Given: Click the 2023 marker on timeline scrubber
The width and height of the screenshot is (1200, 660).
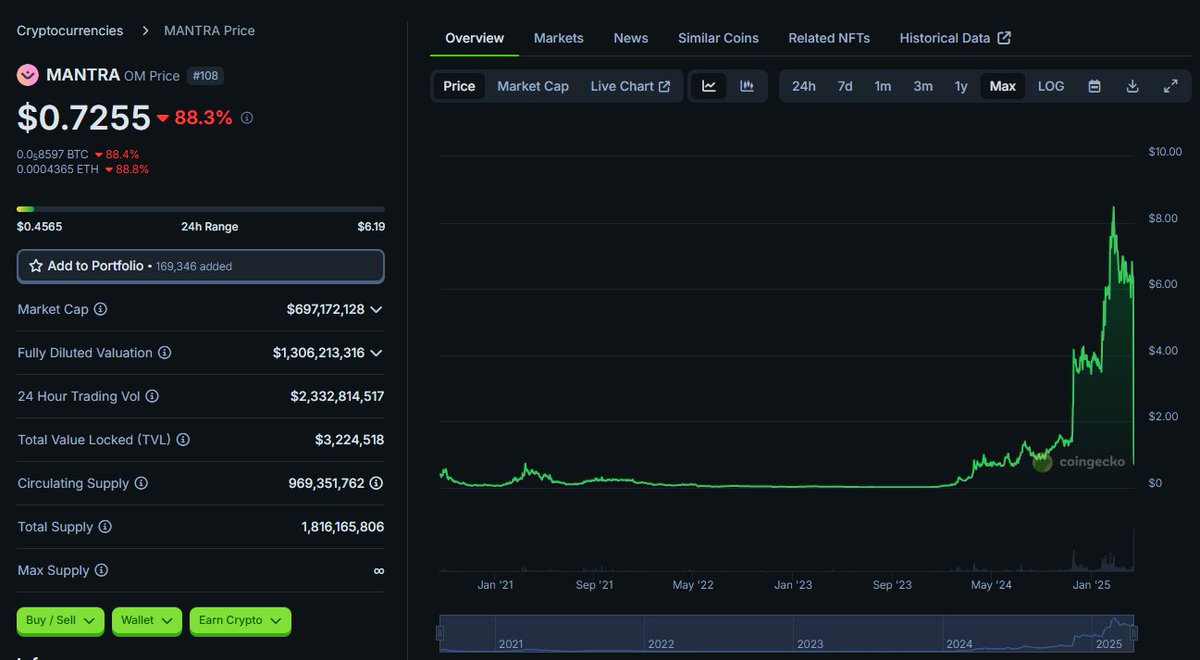Looking at the screenshot, I should tap(810, 644).
